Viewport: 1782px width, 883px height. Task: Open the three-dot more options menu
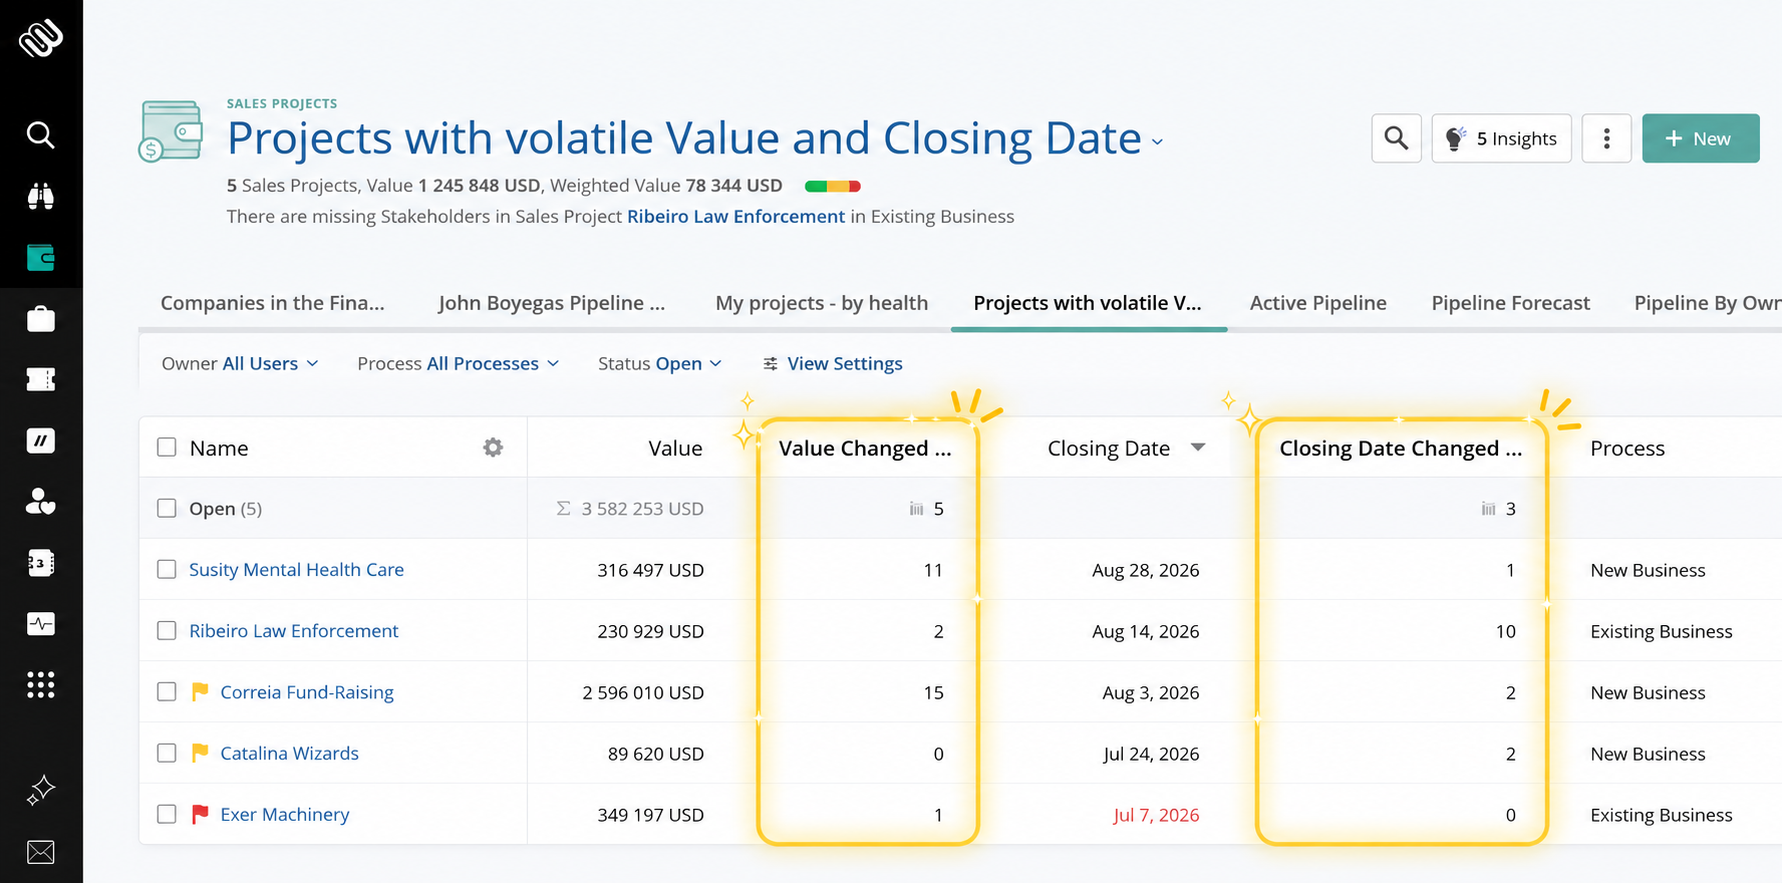click(x=1606, y=138)
